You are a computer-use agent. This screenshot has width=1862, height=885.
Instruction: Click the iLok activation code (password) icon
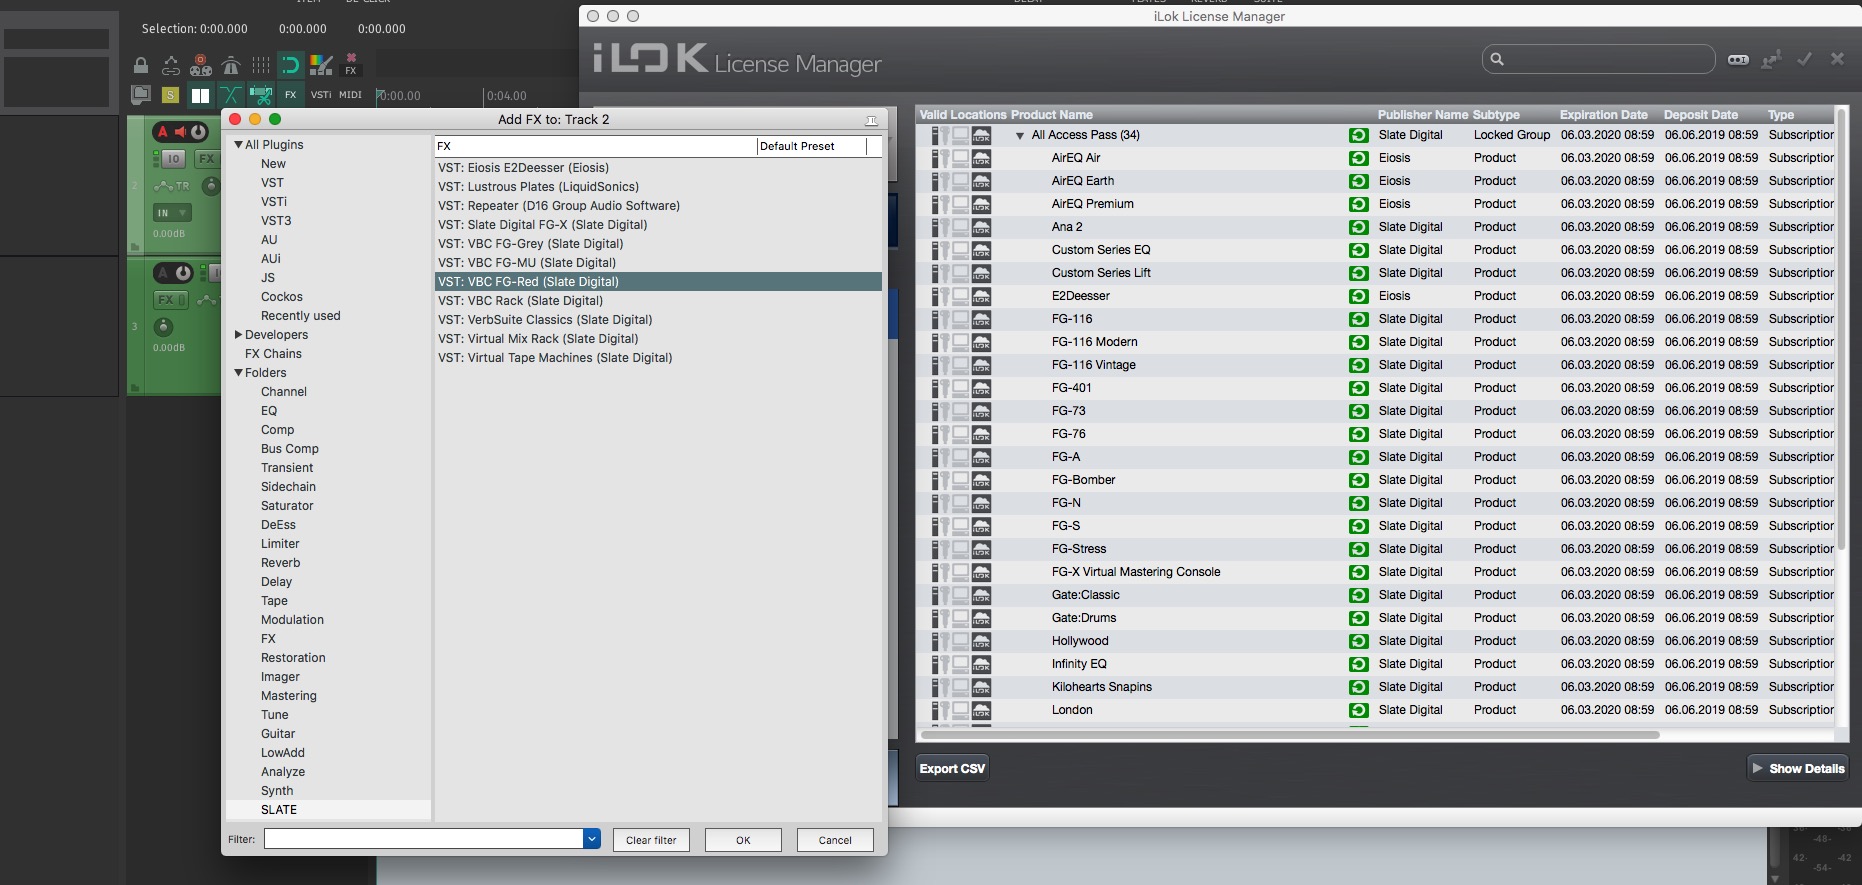[1739, 60]
